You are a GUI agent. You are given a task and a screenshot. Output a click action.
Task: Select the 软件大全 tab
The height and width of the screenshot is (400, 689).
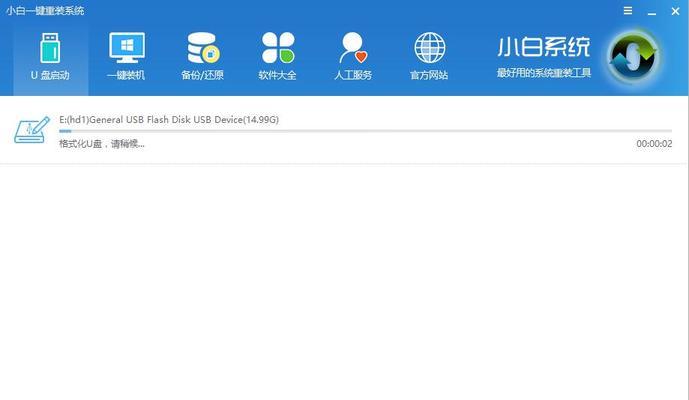(277, 57)
